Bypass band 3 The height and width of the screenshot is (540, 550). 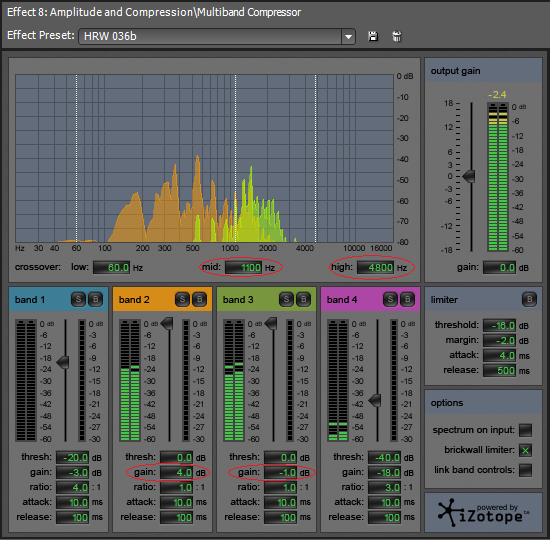(303, 299)
